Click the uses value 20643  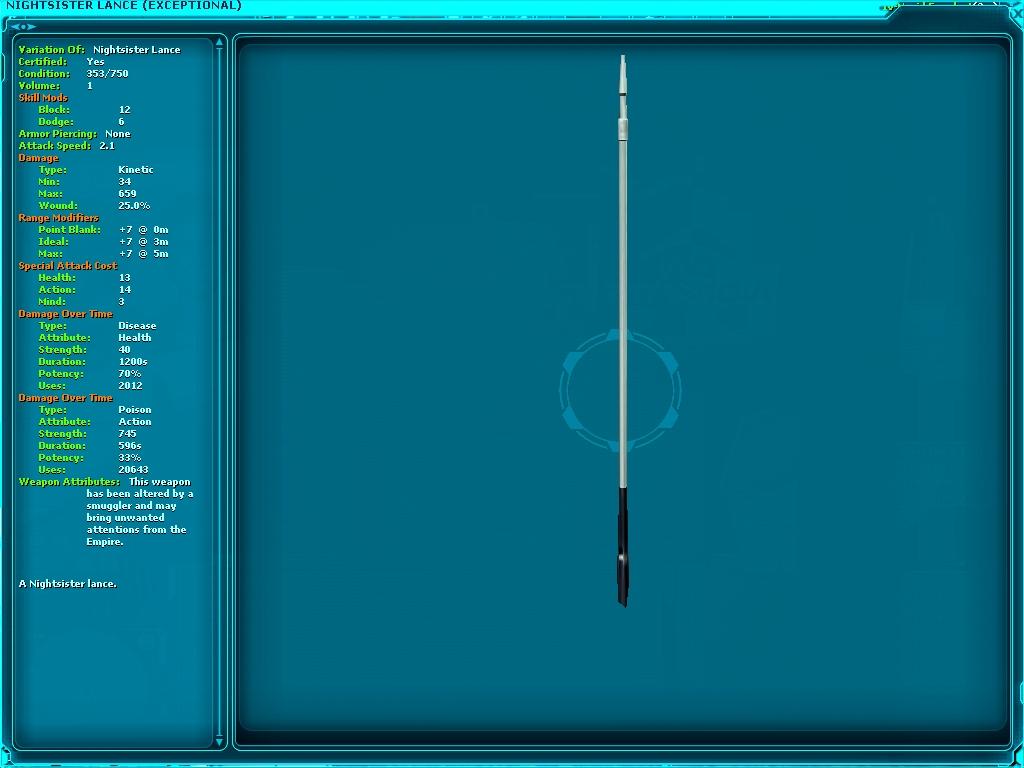(x=133, y=470)
